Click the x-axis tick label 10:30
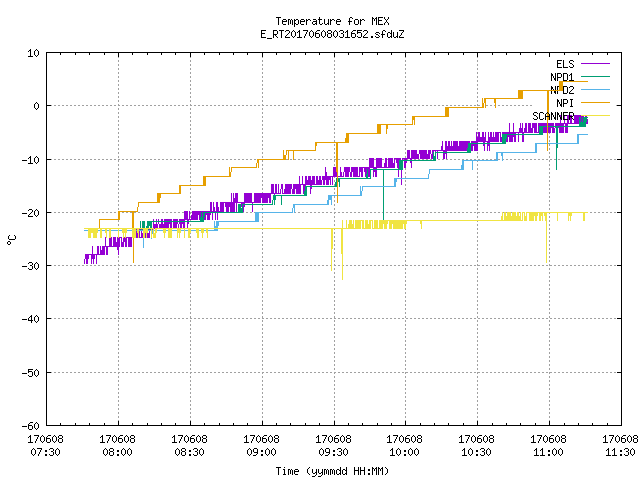Image resolution: width=640 pixels, height=480 pixels. tap(476, 452)
